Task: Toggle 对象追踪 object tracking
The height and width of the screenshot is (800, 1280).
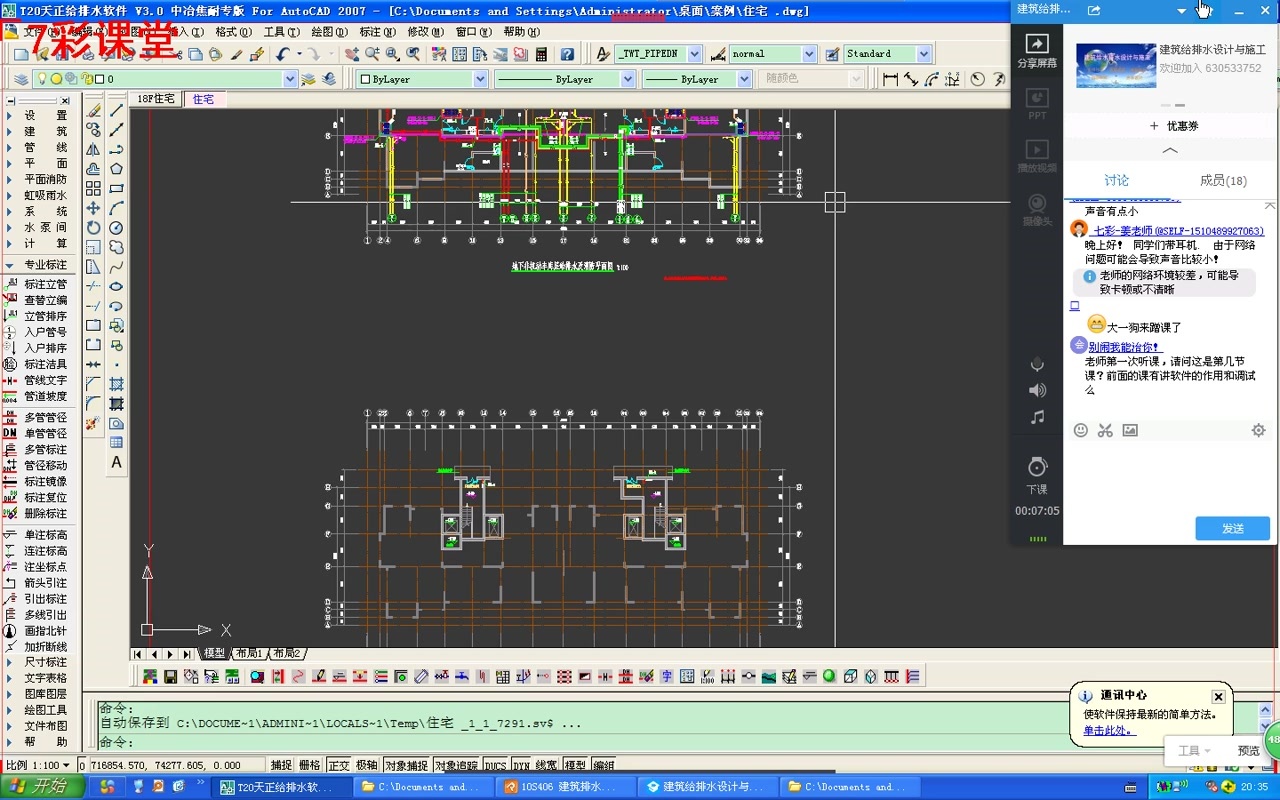Action: coord(457,765)
